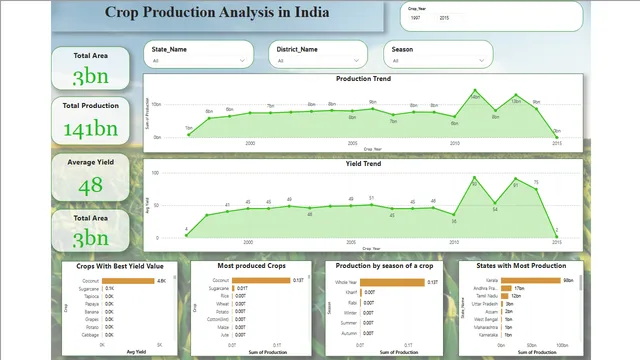Screen dimensions: 640x360
Task: Click scrollbar in Crops With Best Yield Value chart
Action: pyautogui.click(x=175, y=277)
